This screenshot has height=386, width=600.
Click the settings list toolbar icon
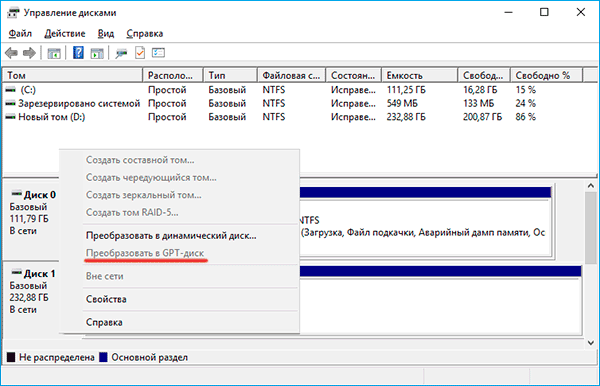click(x=158, y=53)
